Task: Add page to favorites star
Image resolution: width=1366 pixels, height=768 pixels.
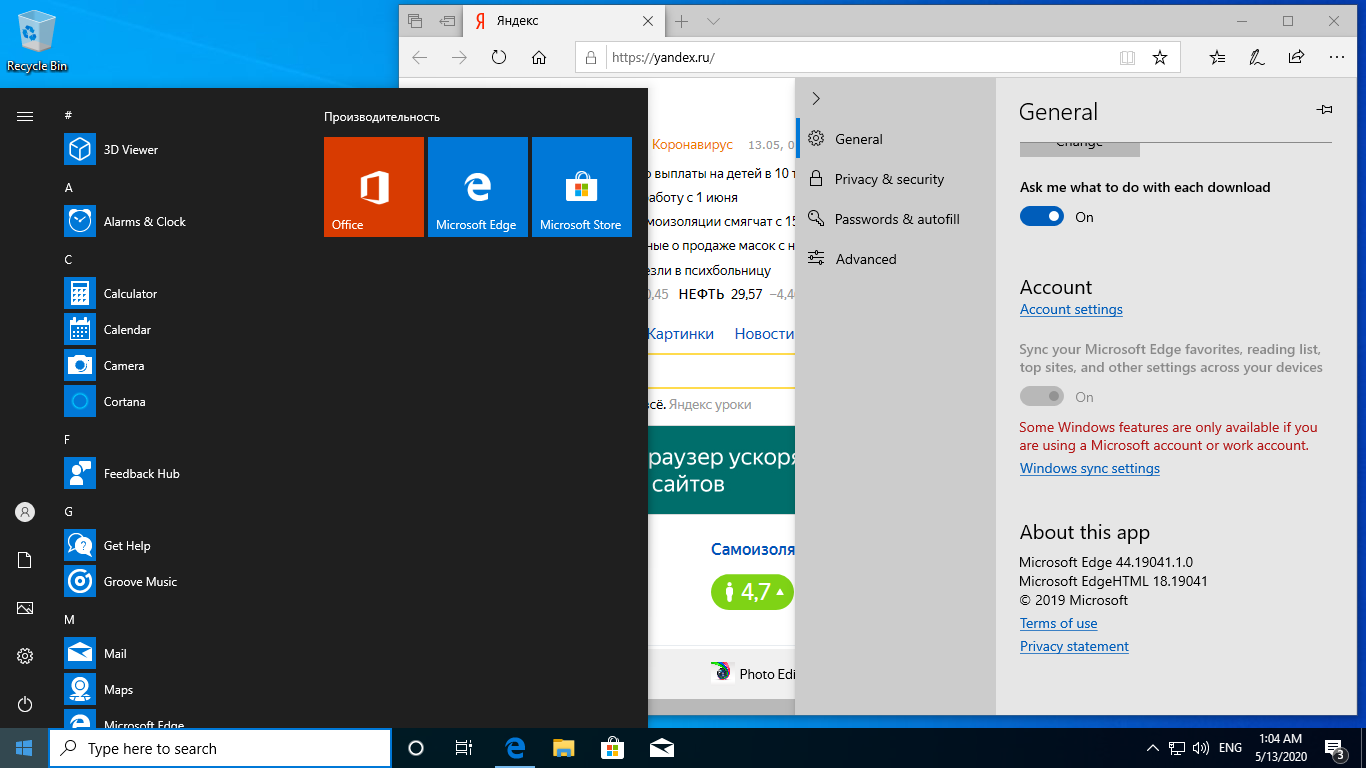Action: (1160, 58)
